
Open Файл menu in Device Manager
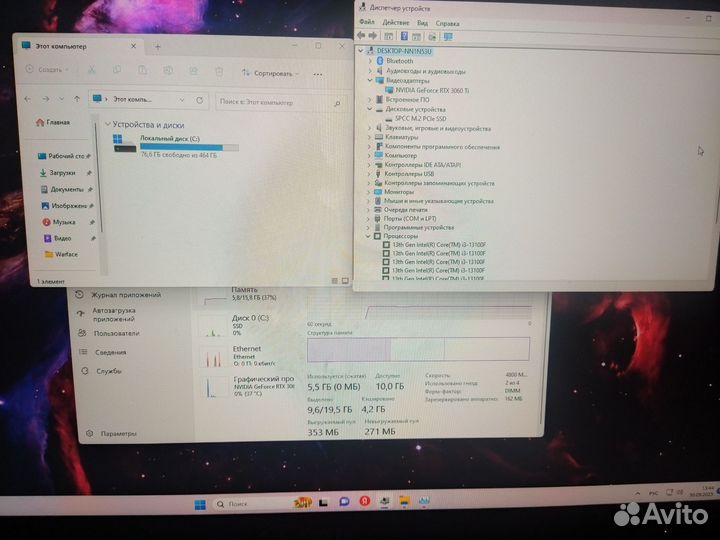tap(366, 22)
